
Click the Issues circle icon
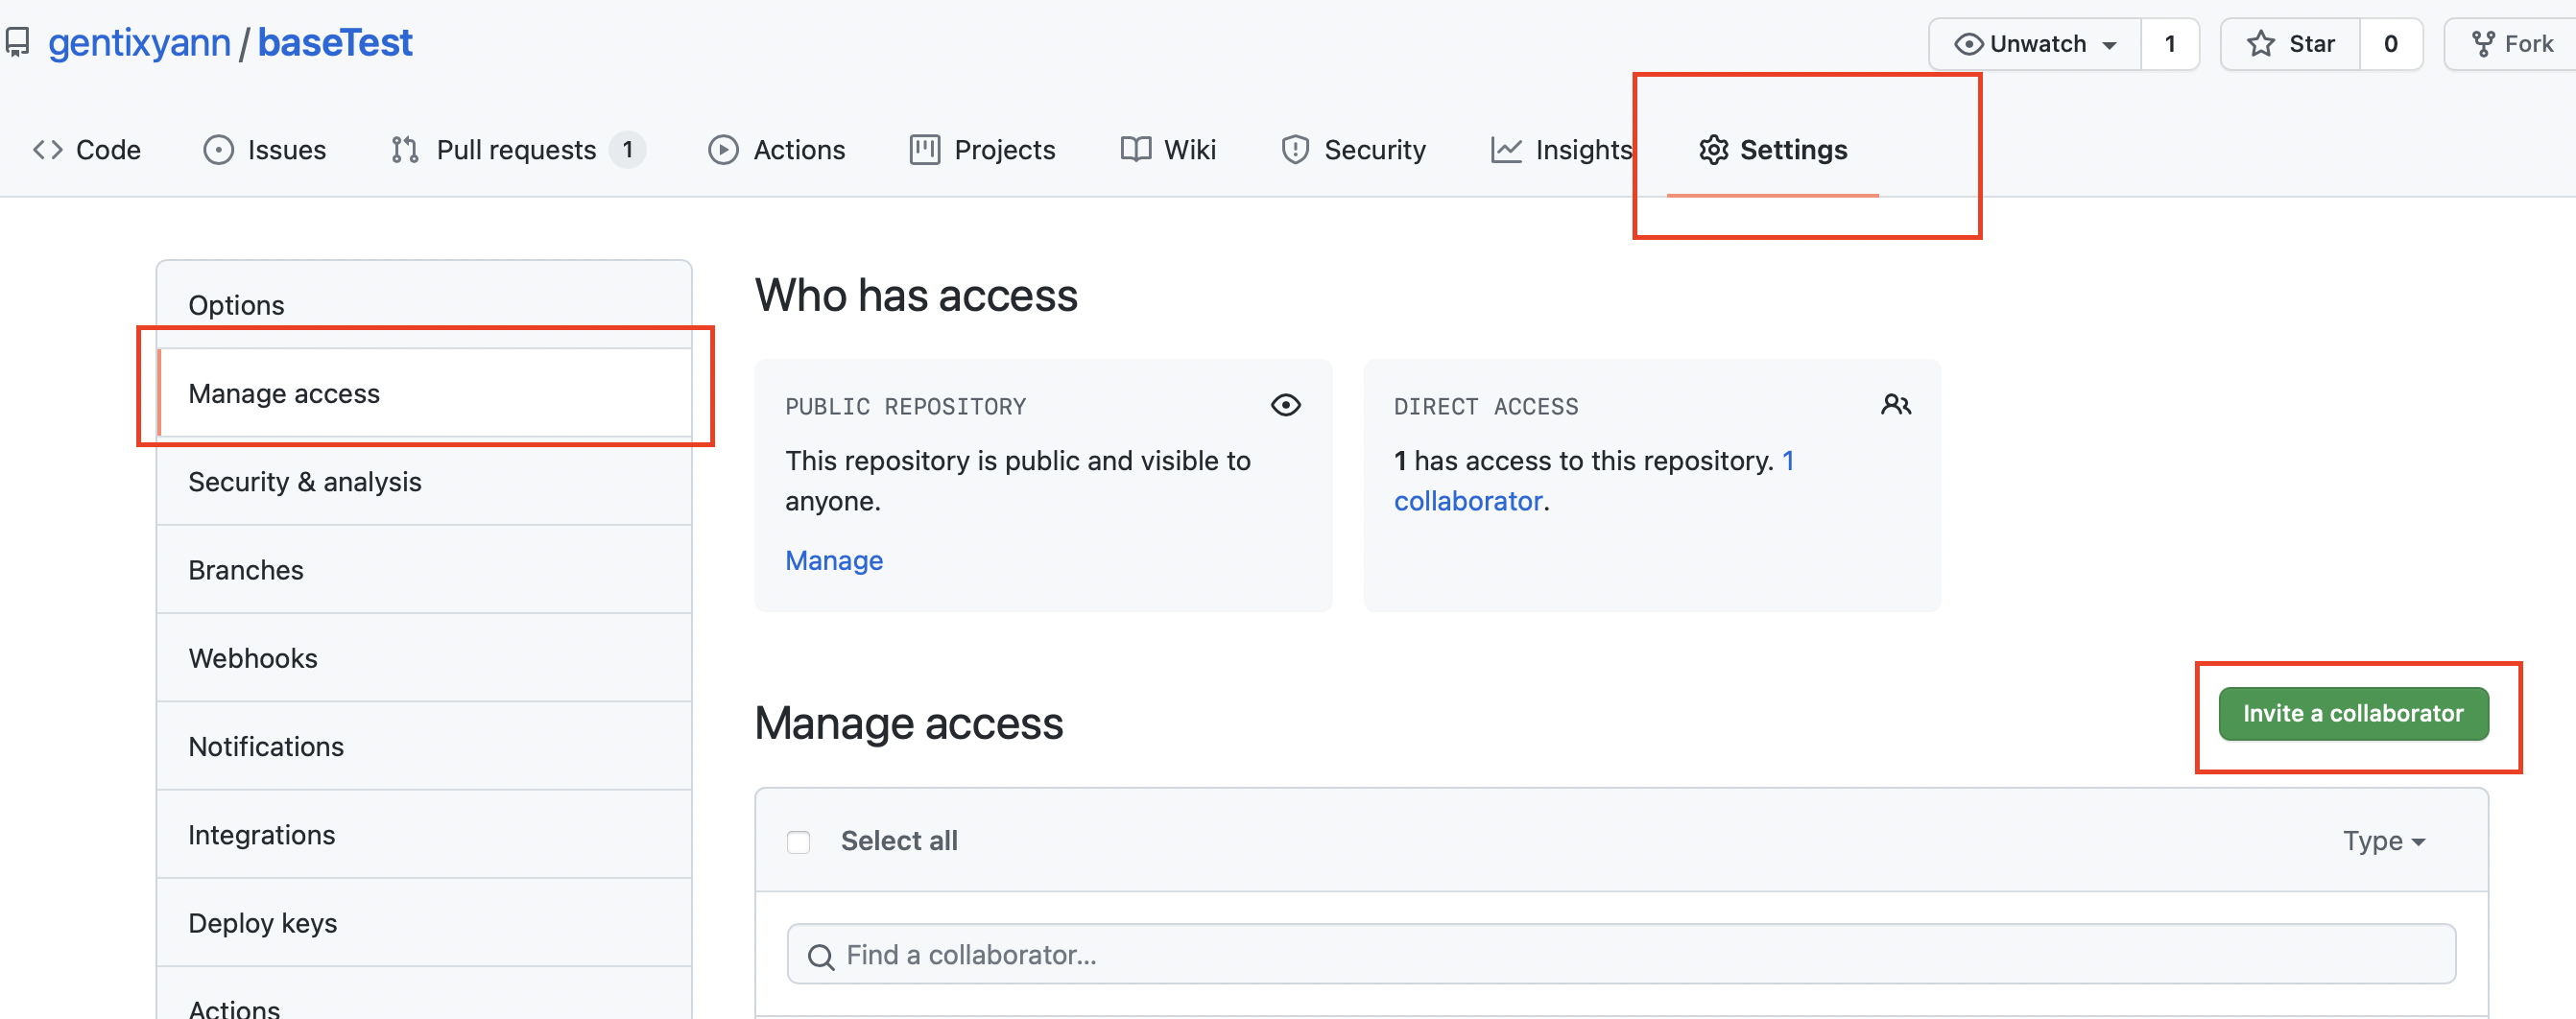point(218,150)
